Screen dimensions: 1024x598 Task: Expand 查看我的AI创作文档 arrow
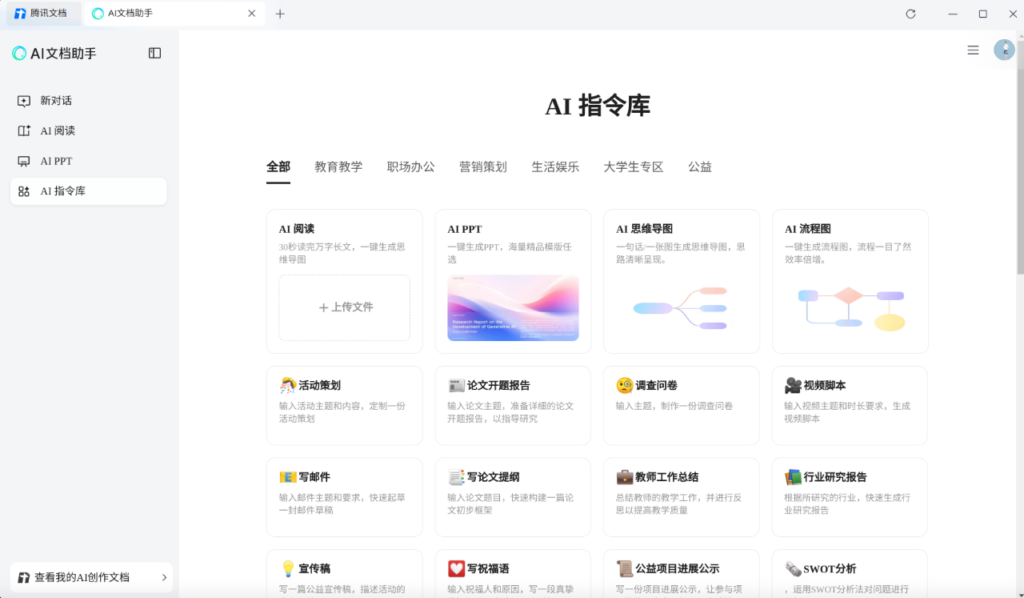[x=164, y=577]
